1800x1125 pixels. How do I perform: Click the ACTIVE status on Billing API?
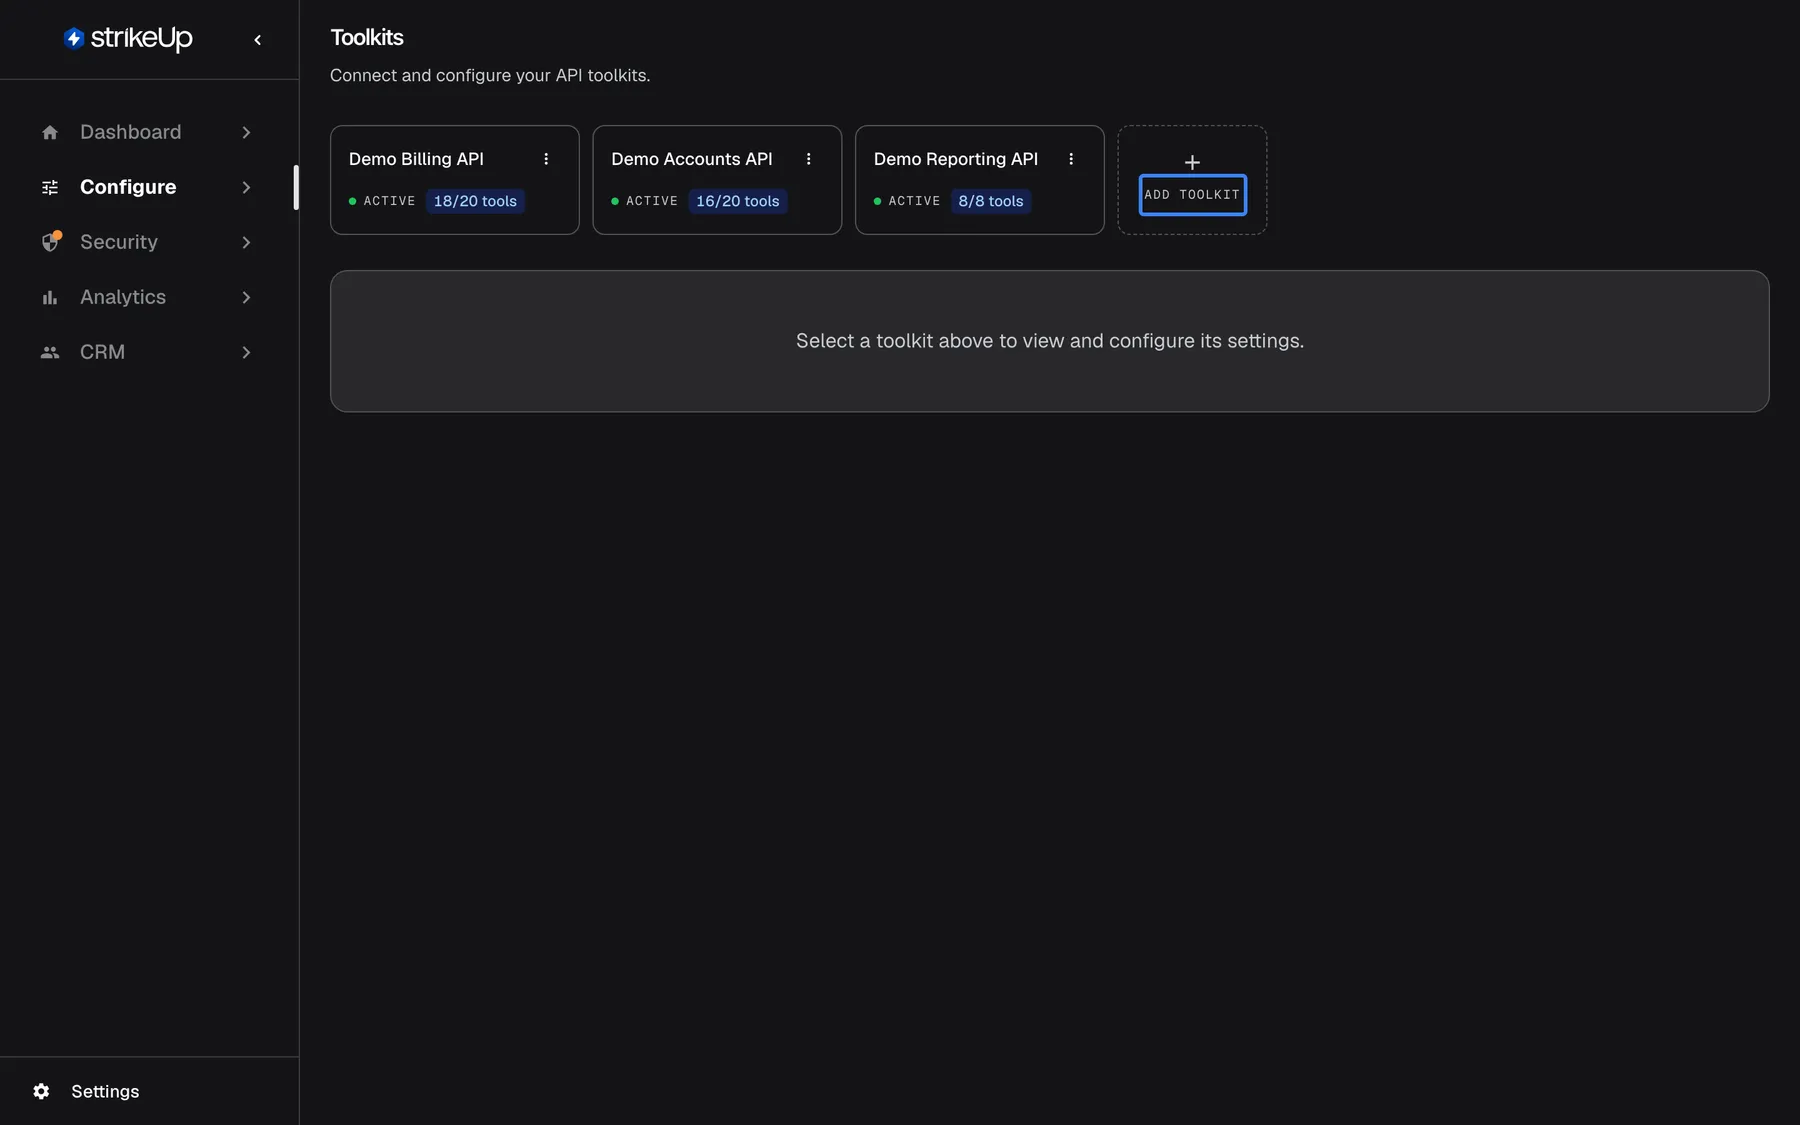coord(382,201)
